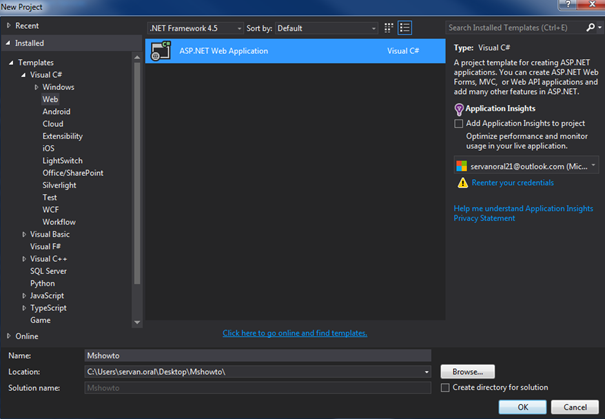
Task: Select the WCF category
Action: pos(51,210)
